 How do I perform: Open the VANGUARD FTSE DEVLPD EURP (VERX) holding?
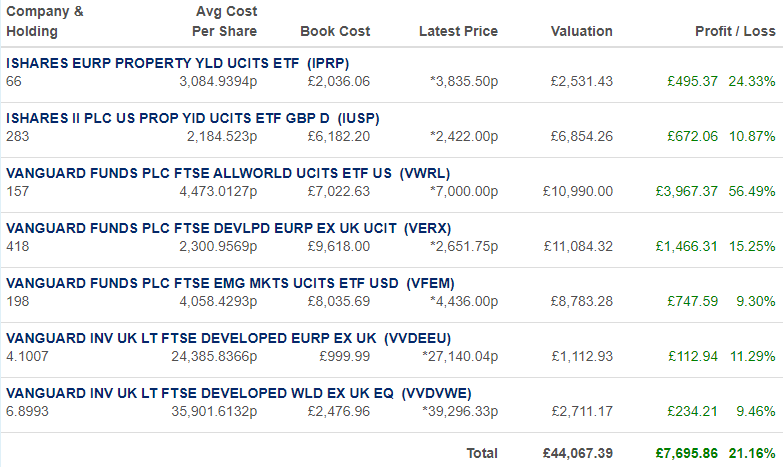(x=228, y=228)
